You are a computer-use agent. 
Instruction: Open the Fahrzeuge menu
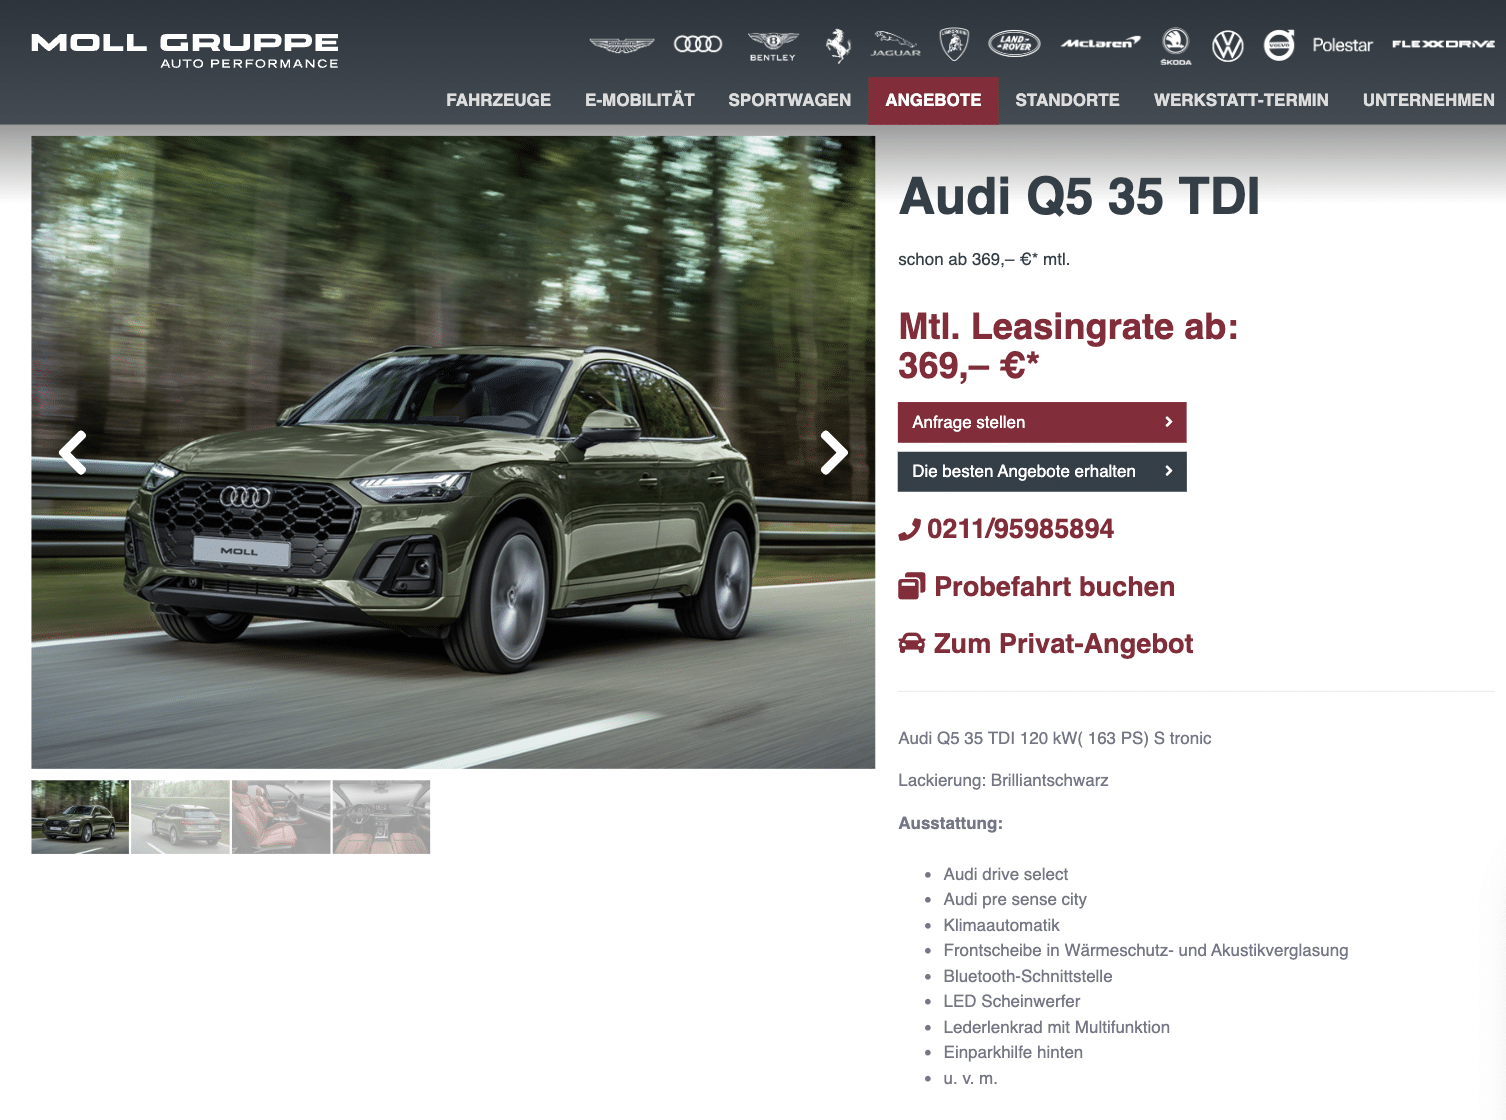click(x=498, y=100)
